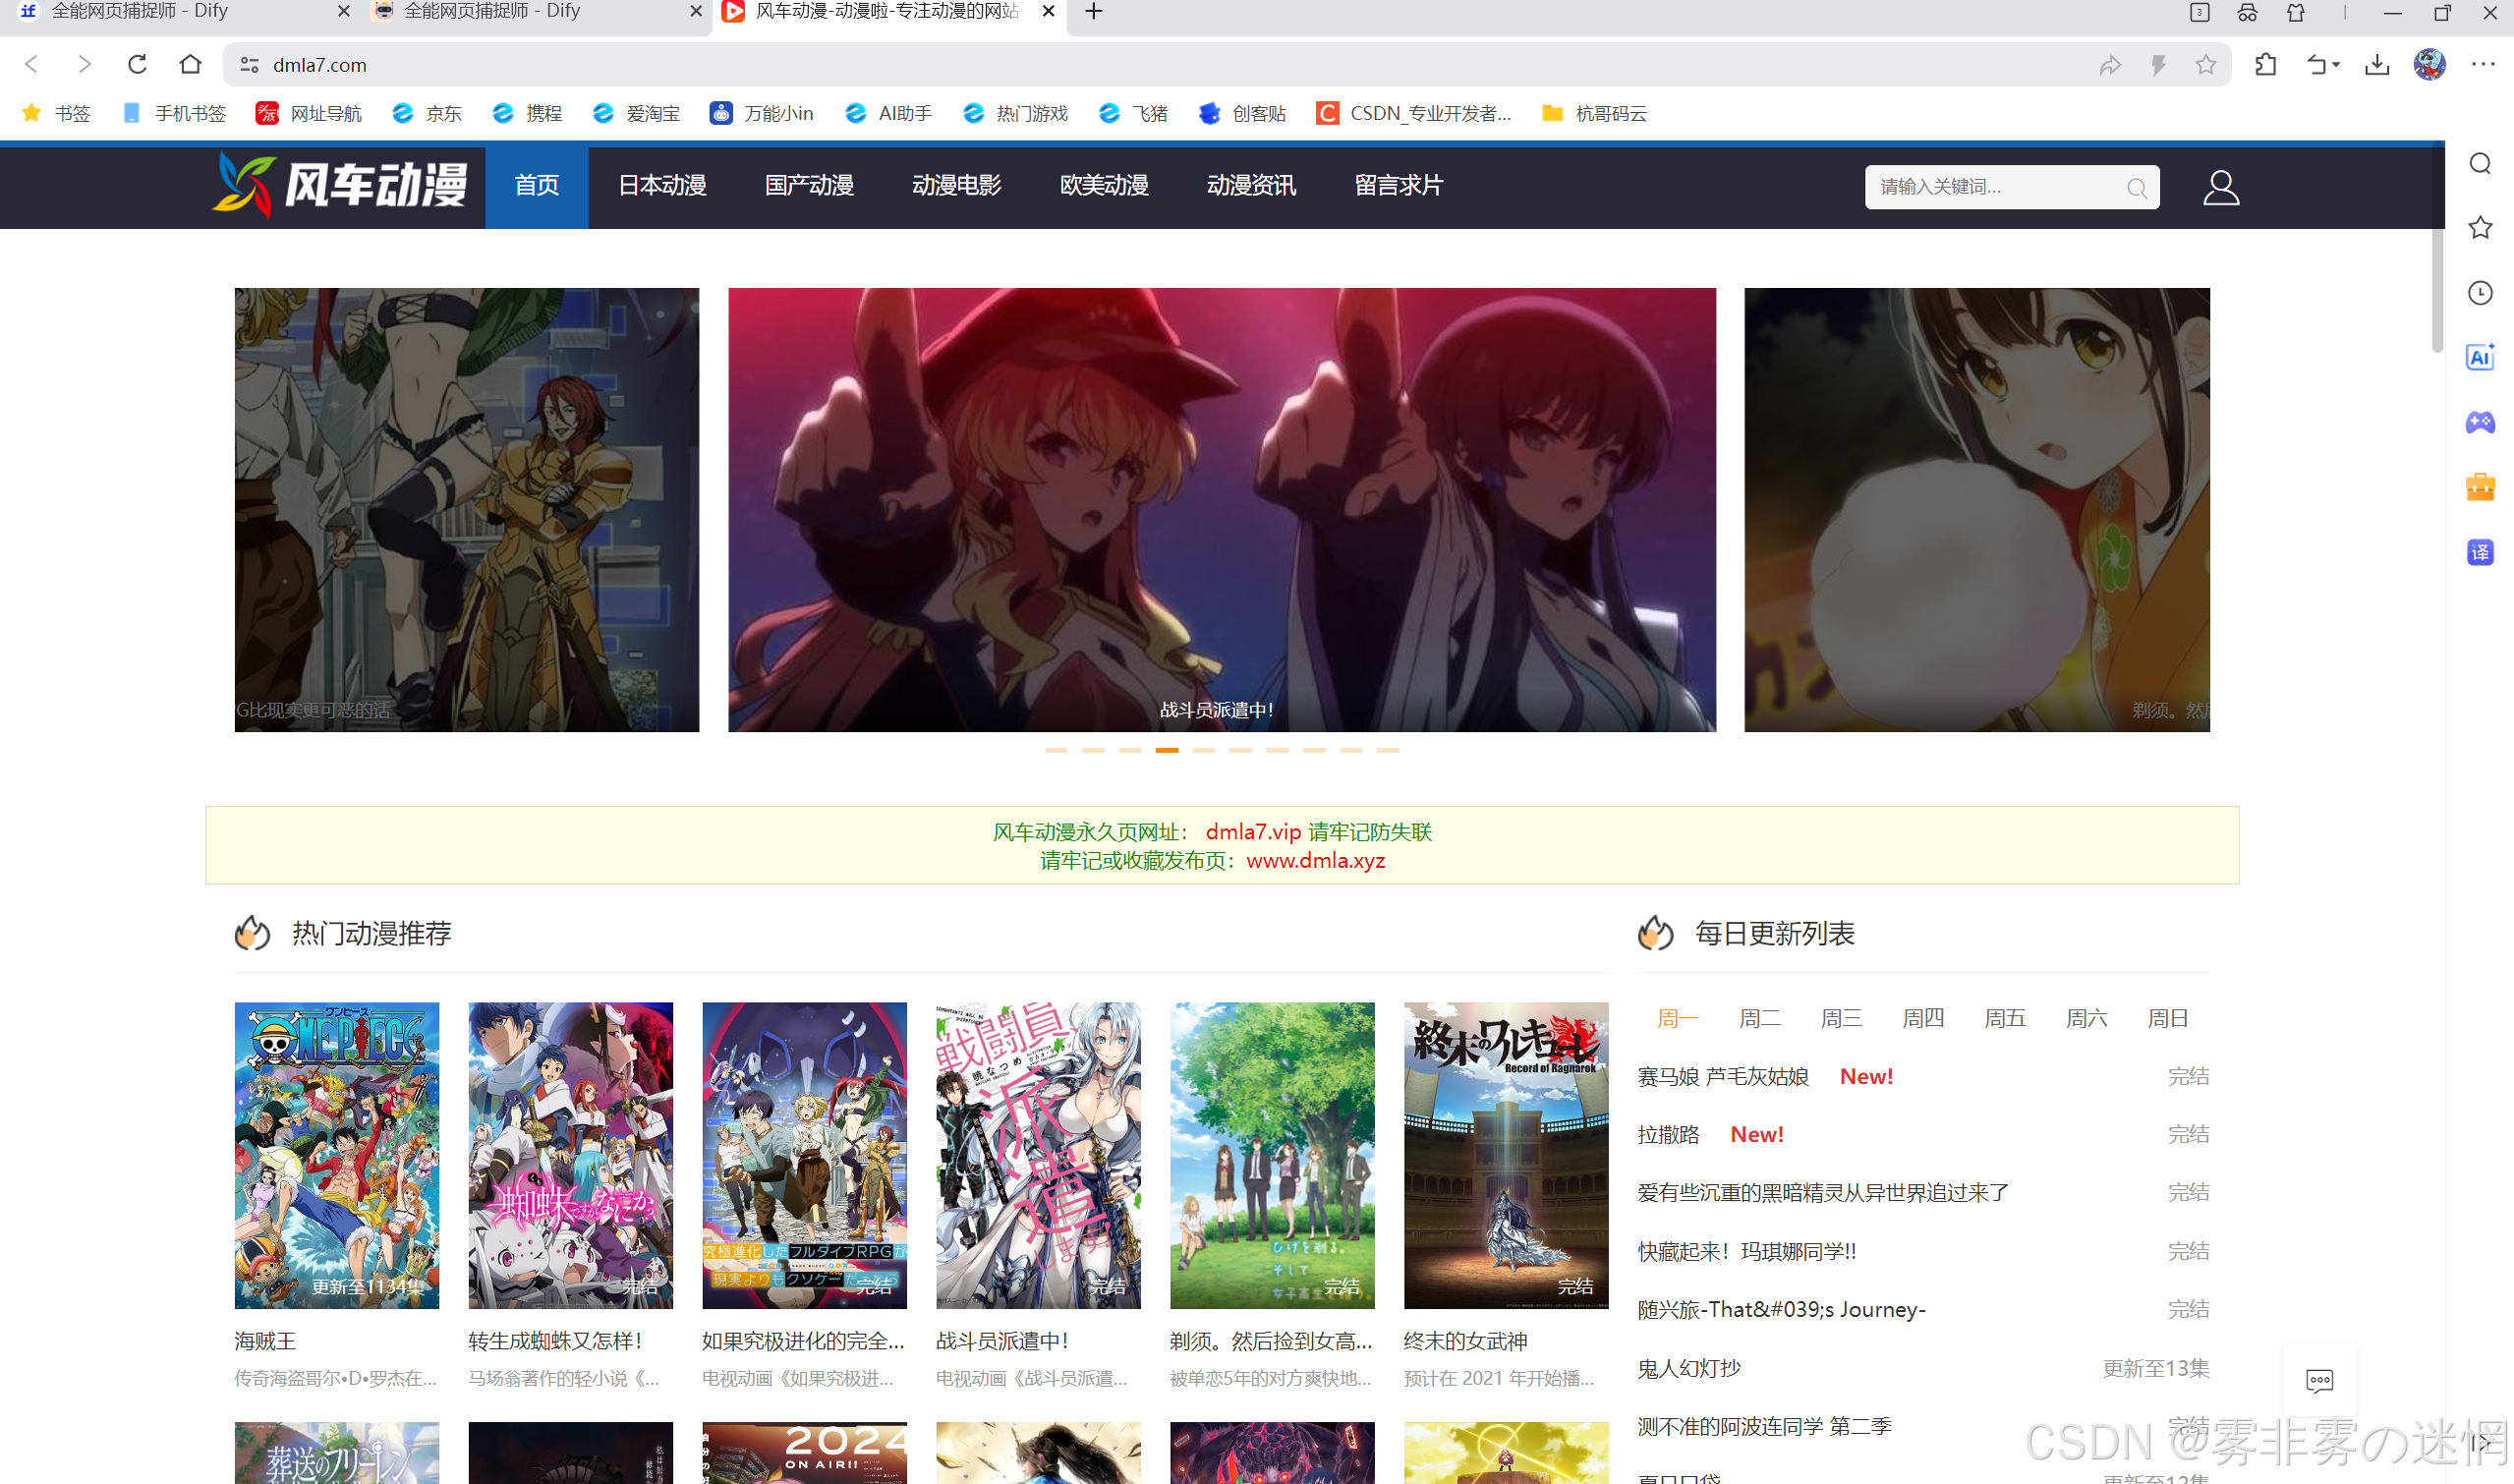Click the first carousel indicator dash
The width and height of the screenshot is (2514, 1484).
coord(1056,750)
